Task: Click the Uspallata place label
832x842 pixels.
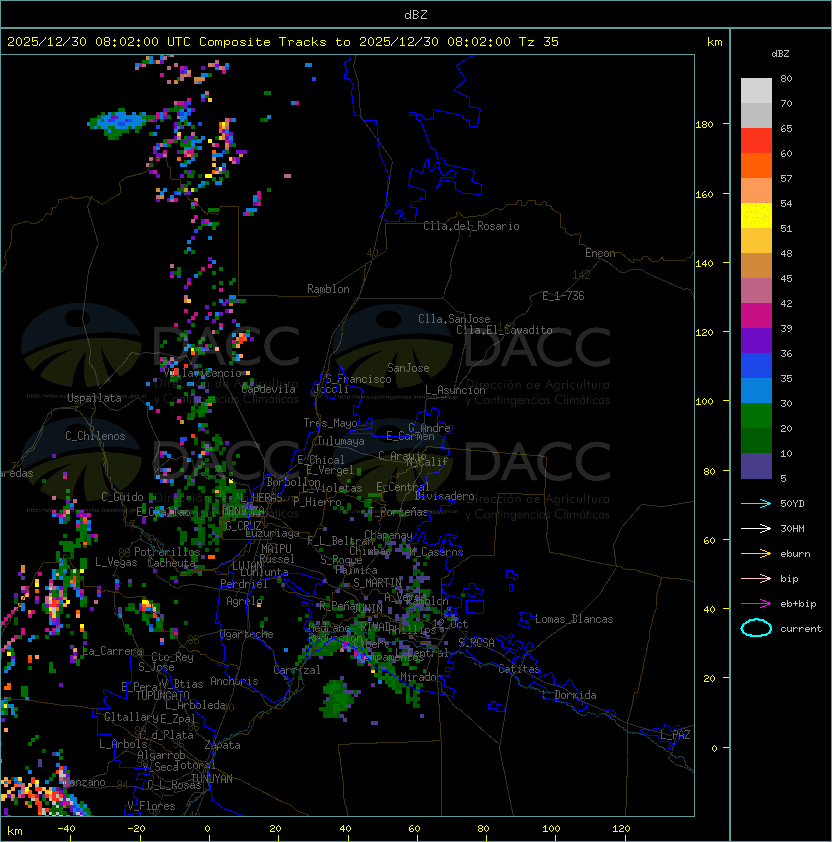Action: point(94,398)
